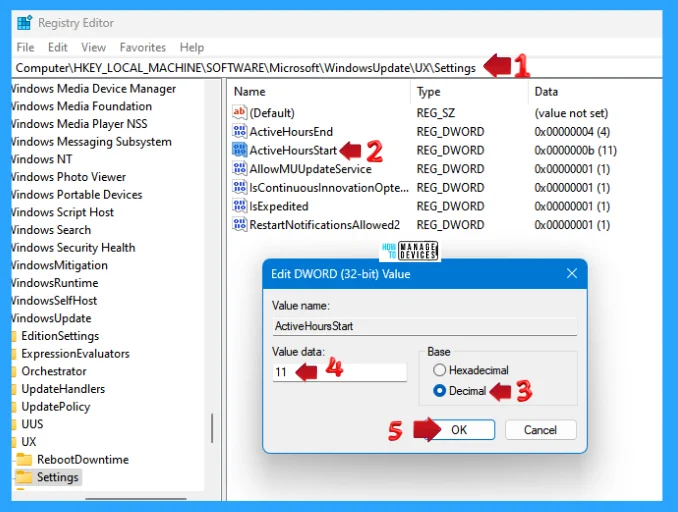The image size is (678, 512).
Task: Click the 0x00000004 (4) data cell
Action: point(572,131)
